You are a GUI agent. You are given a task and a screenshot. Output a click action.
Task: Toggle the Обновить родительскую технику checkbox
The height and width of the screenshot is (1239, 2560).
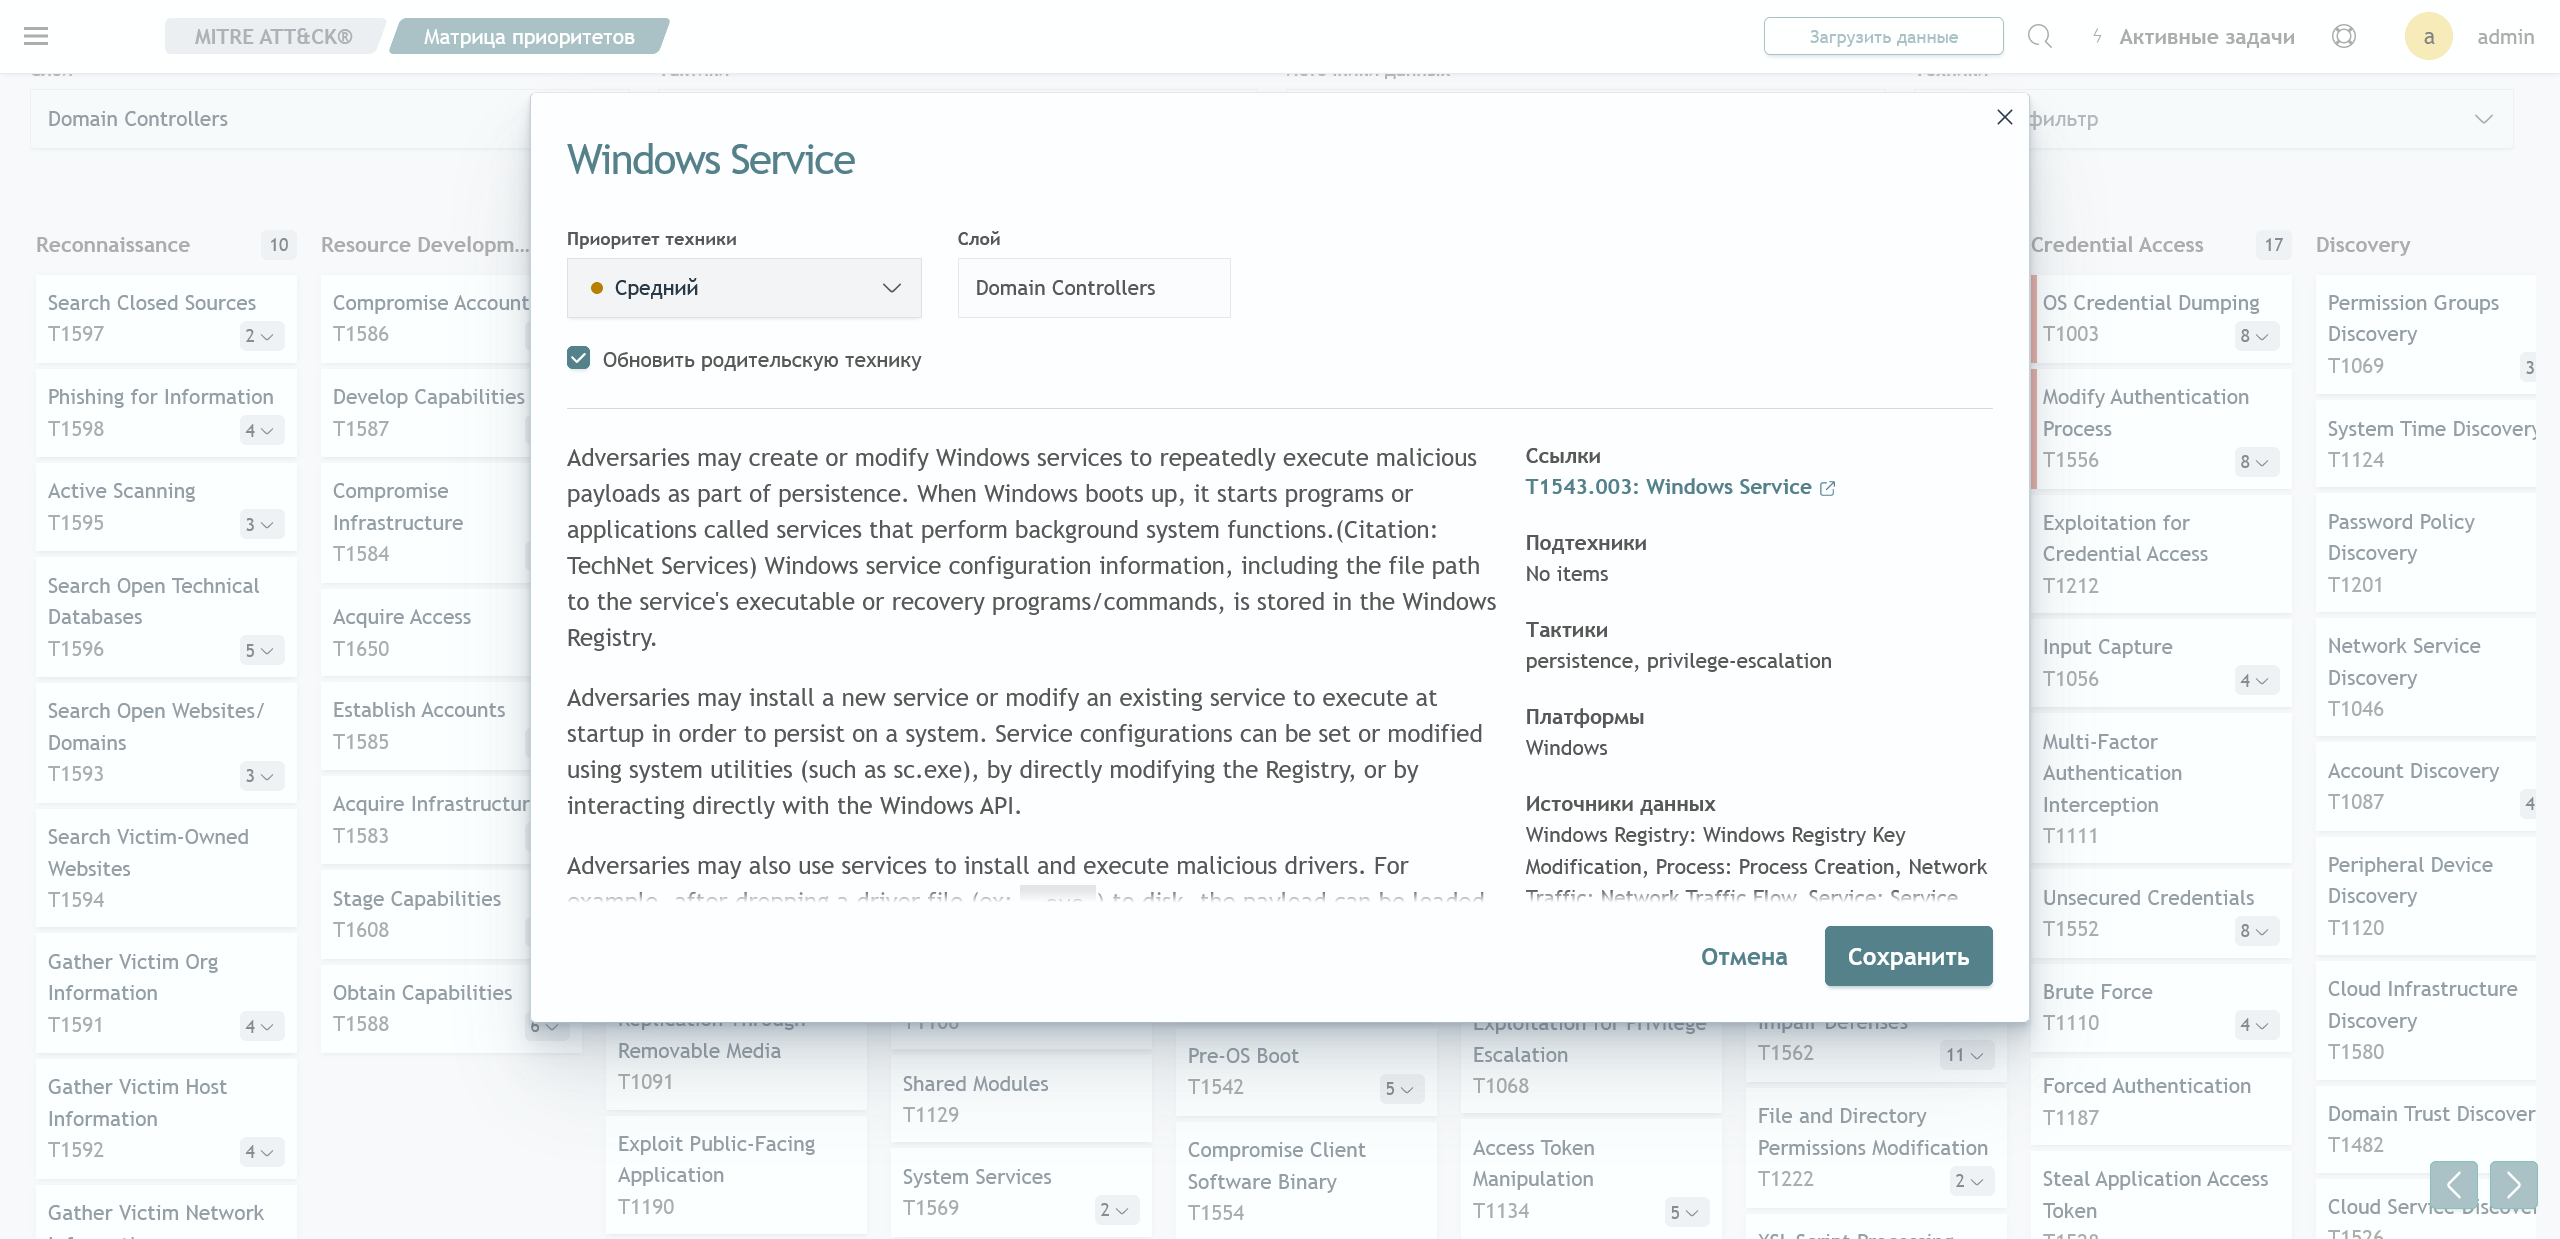tap(580, 357)
